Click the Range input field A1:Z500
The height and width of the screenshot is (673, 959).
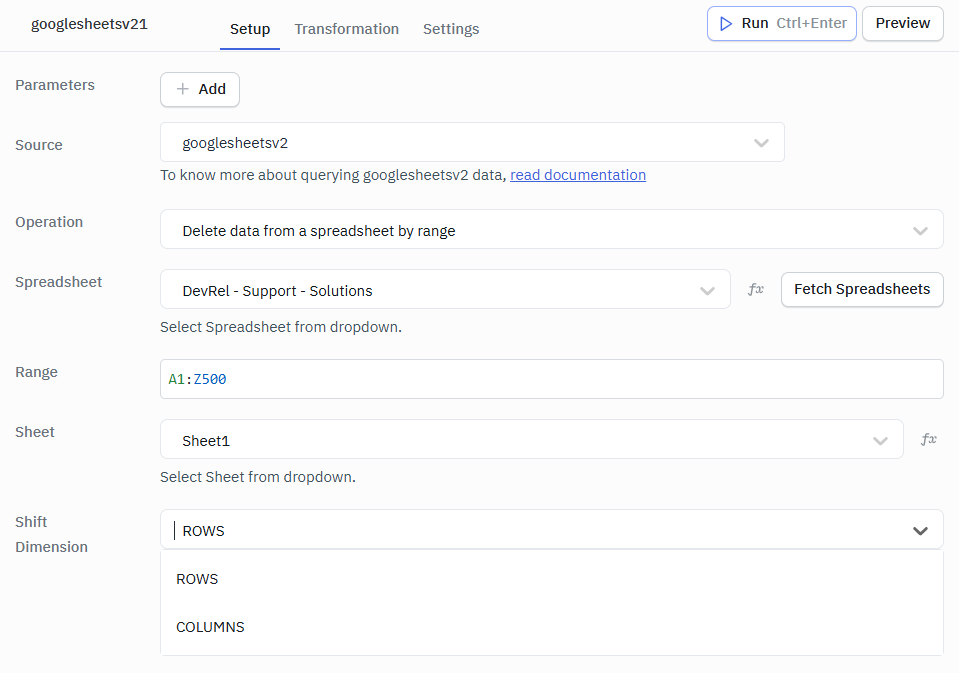551,379
